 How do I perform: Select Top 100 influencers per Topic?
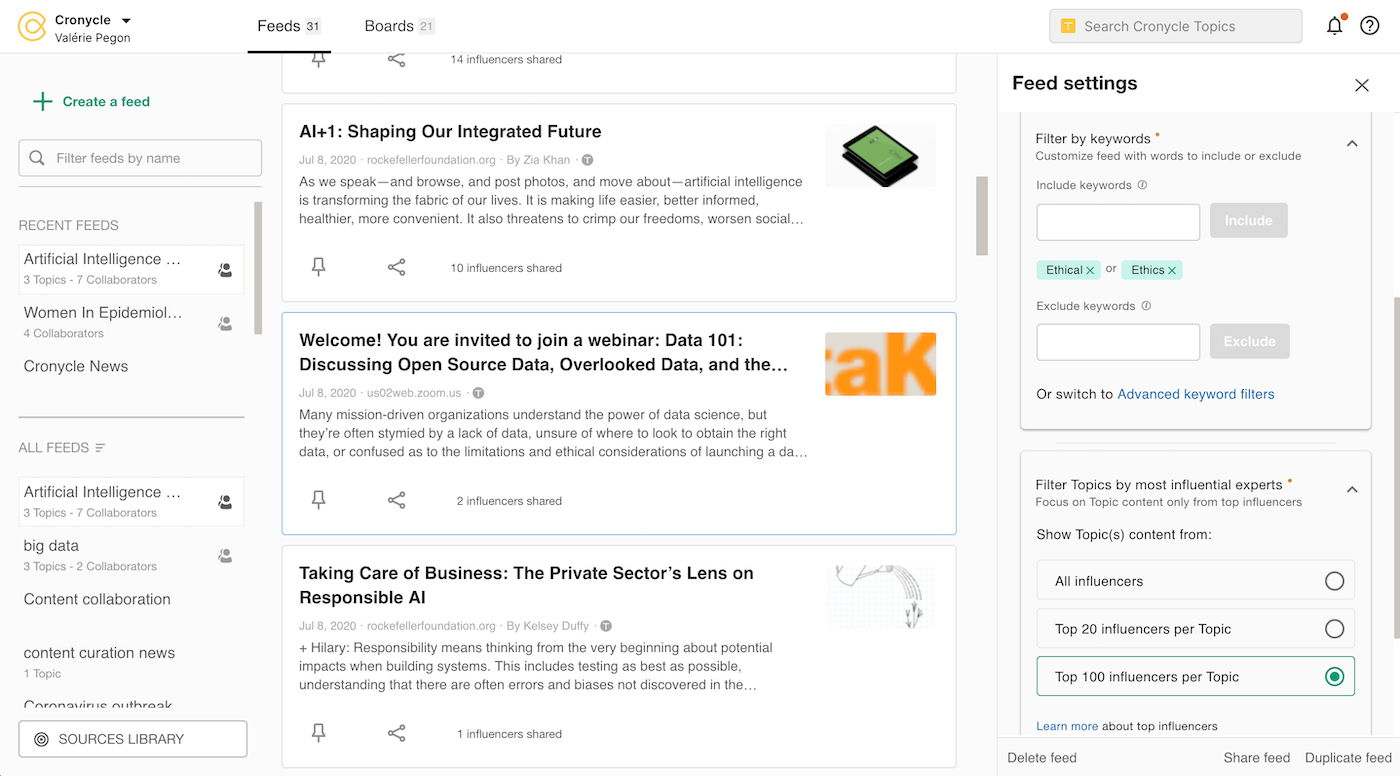coord(1334,677)
